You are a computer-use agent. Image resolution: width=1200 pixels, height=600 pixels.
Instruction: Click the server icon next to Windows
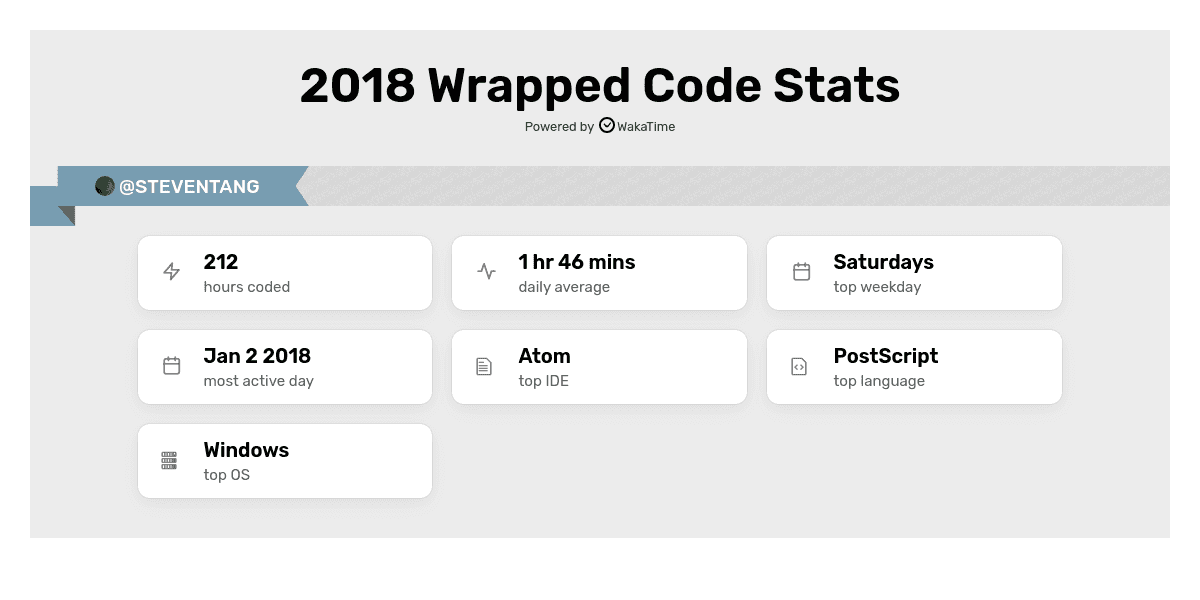coord(169,461)
